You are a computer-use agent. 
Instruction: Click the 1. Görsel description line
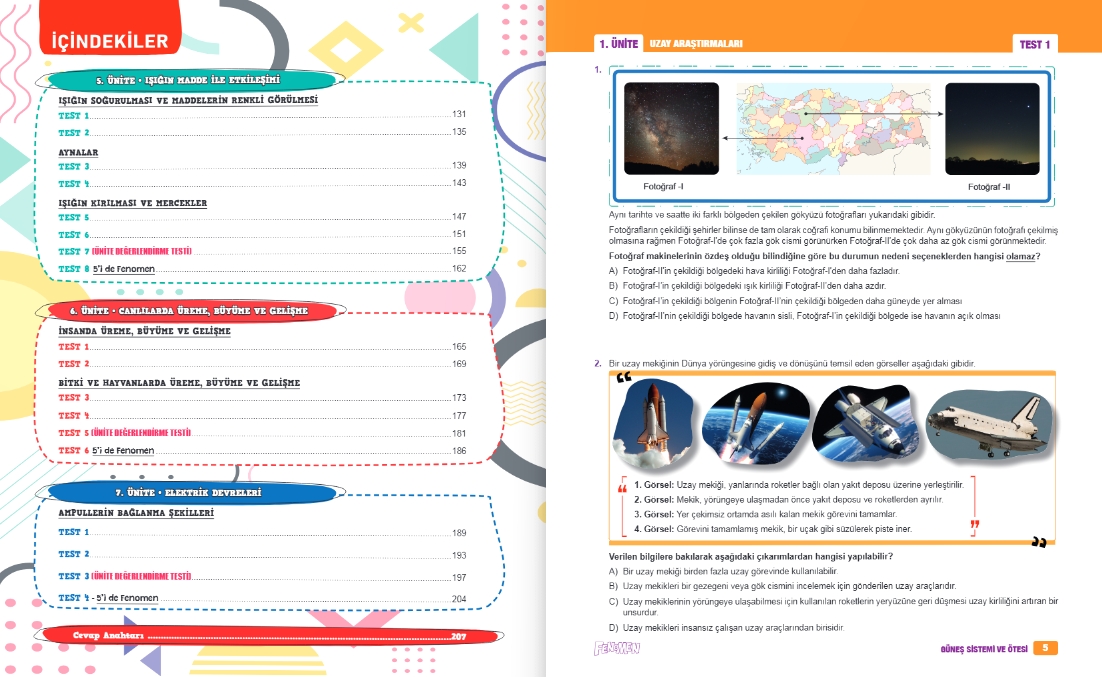(799, 484)
